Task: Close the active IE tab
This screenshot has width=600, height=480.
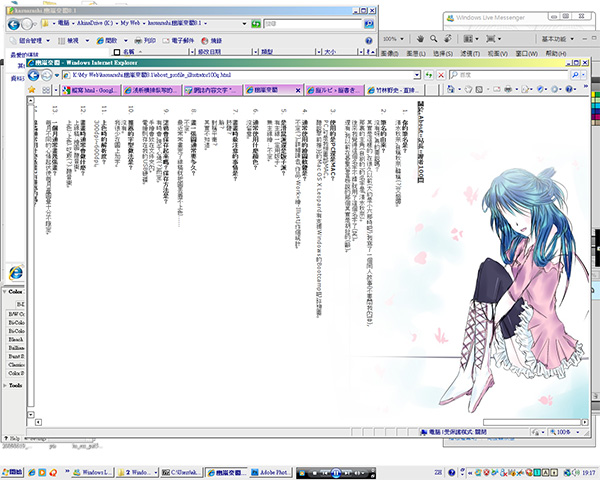Action: [x=298, y=90]
